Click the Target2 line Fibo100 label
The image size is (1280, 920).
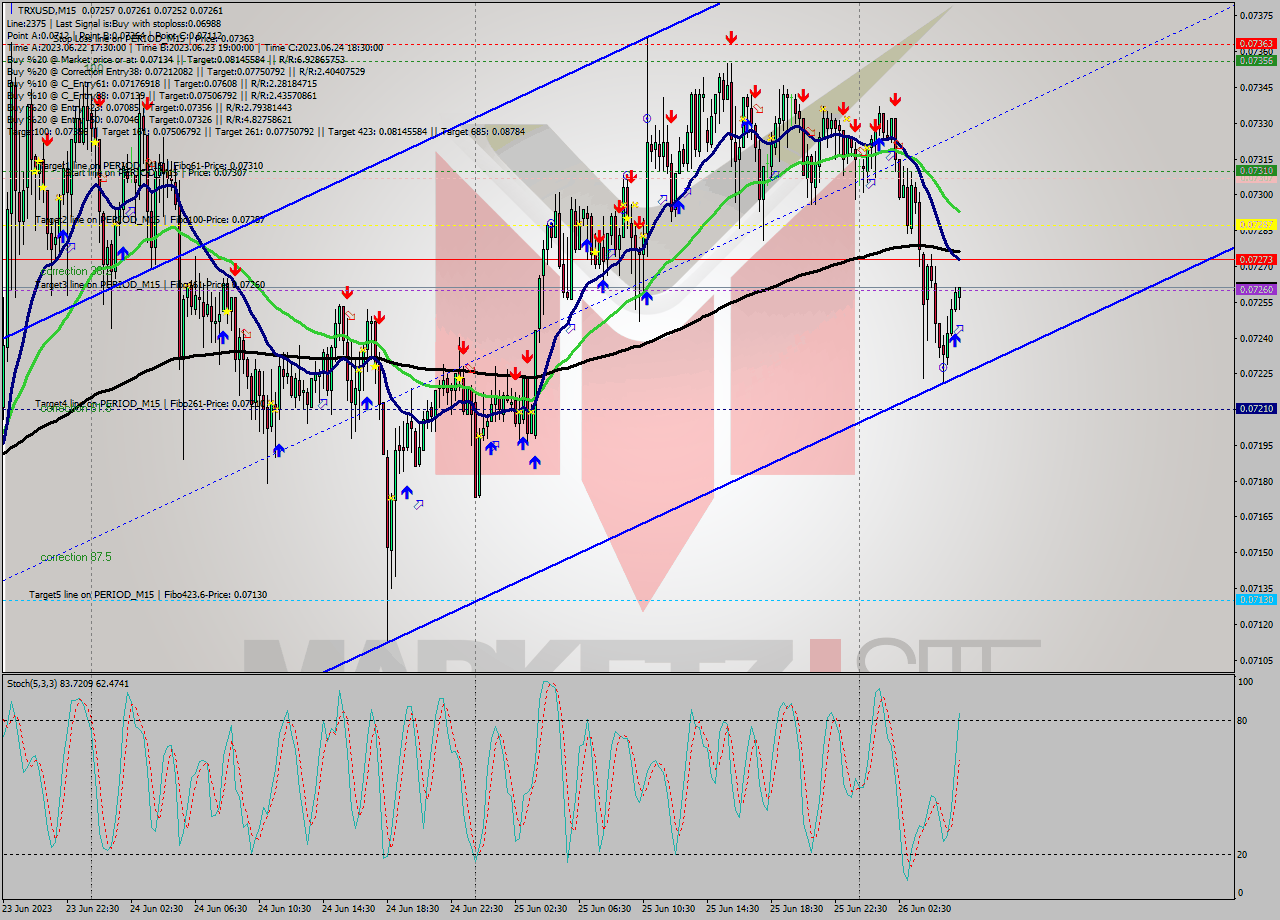pos(150,219)
